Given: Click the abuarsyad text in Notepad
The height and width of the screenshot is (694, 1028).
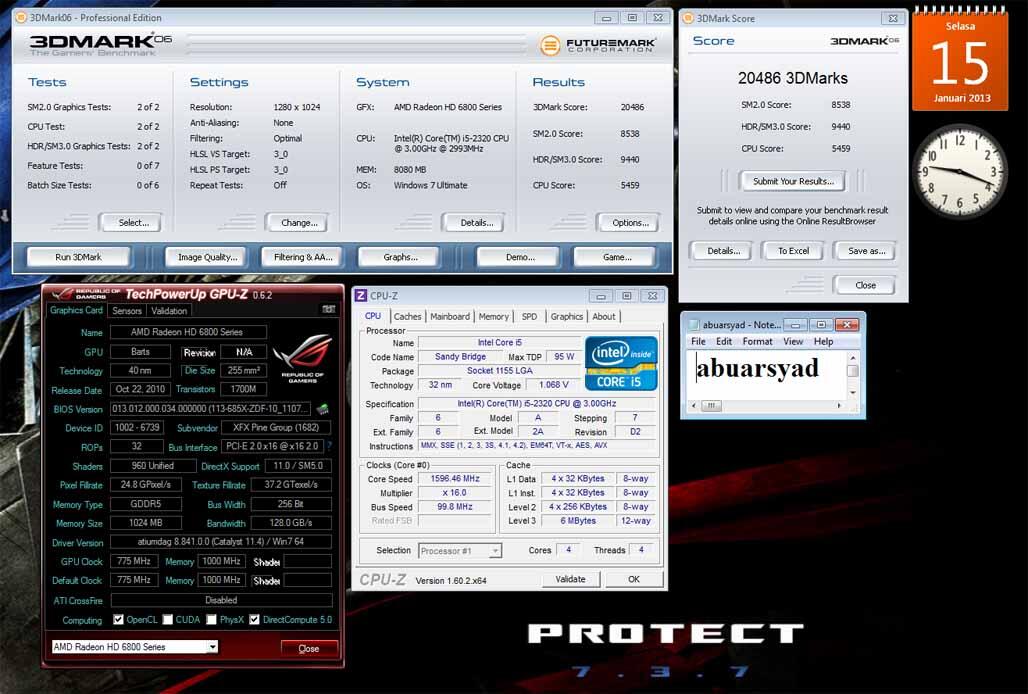Looking at the screenshot, I should 757,368.
